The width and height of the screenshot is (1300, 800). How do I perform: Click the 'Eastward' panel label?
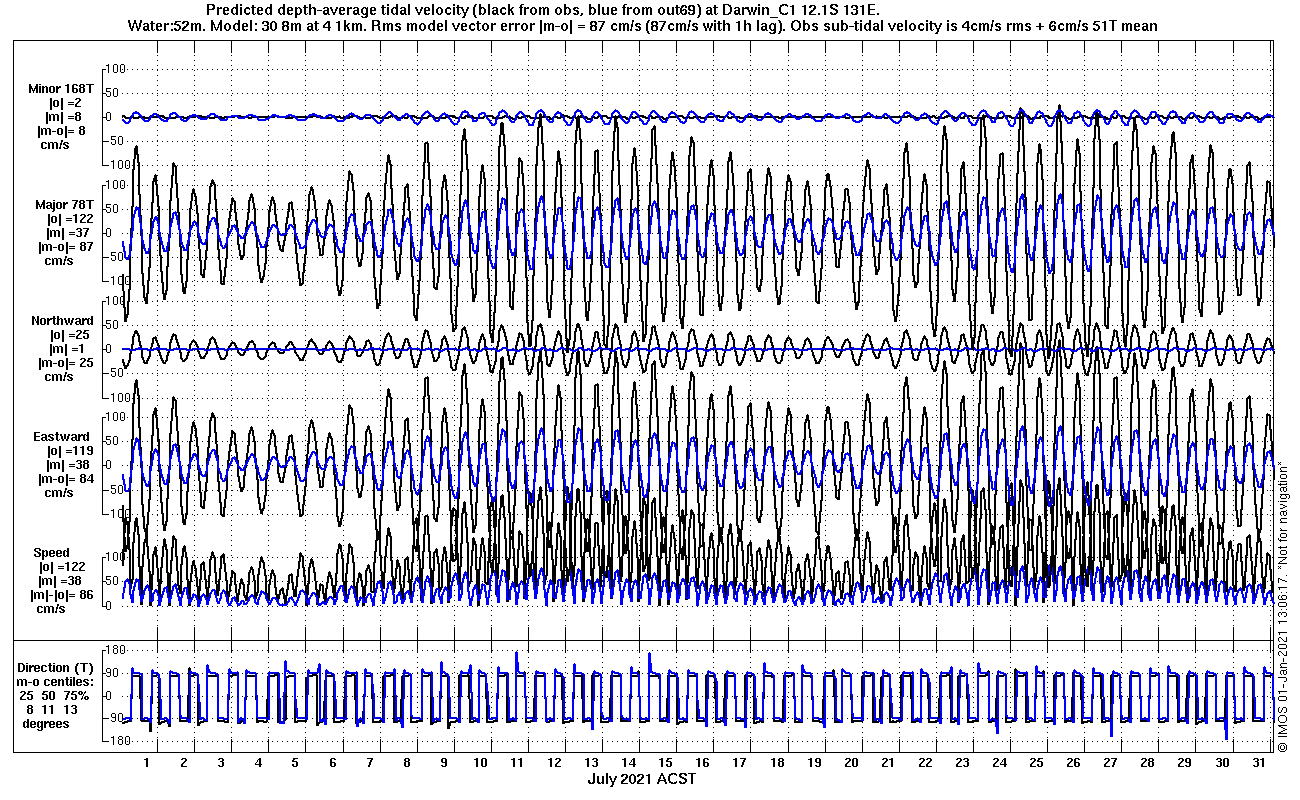[62, 437]
